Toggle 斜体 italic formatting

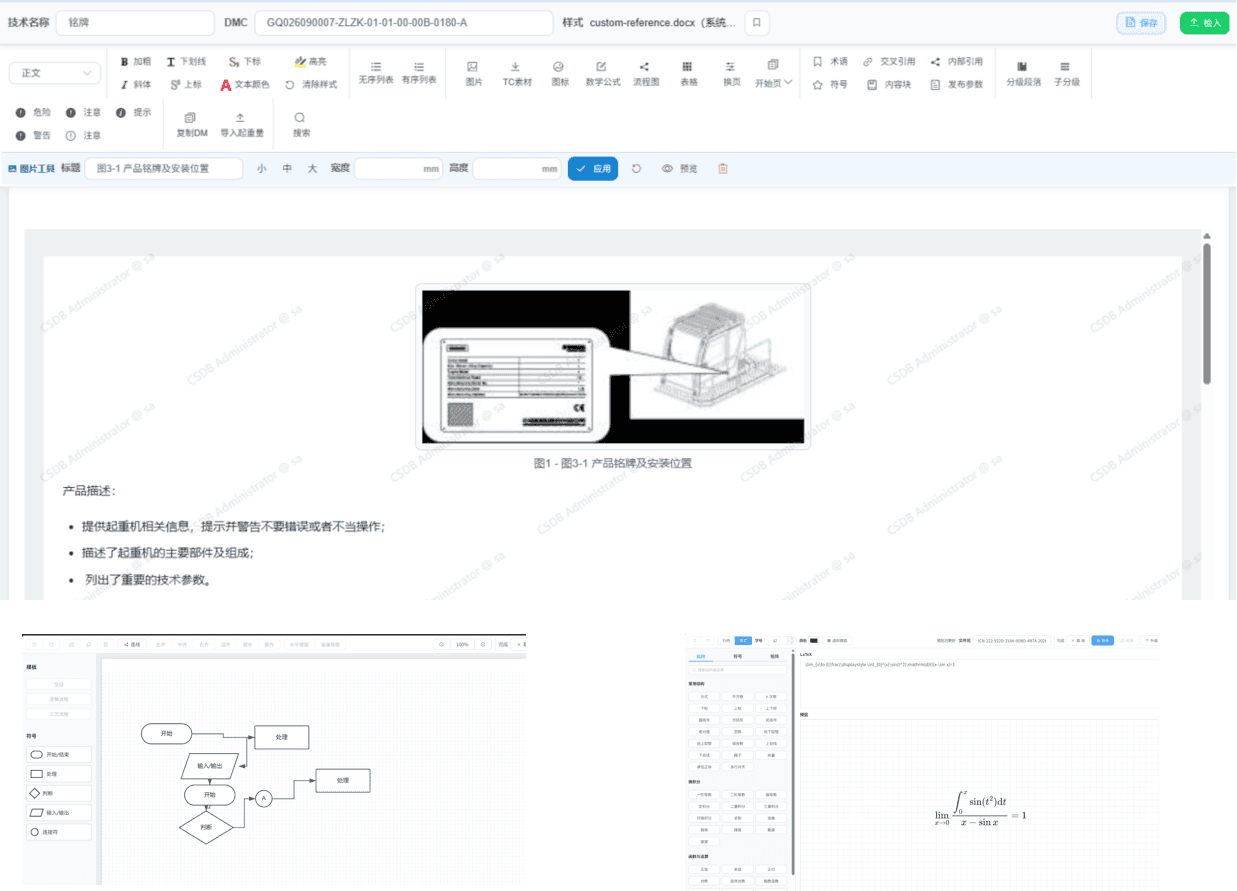[136, 85]
